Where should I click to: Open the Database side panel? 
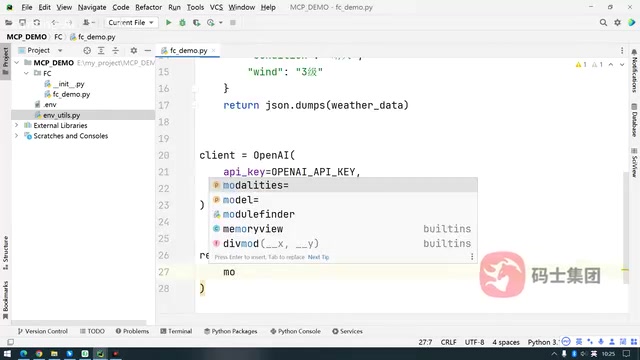coord(634,120)
